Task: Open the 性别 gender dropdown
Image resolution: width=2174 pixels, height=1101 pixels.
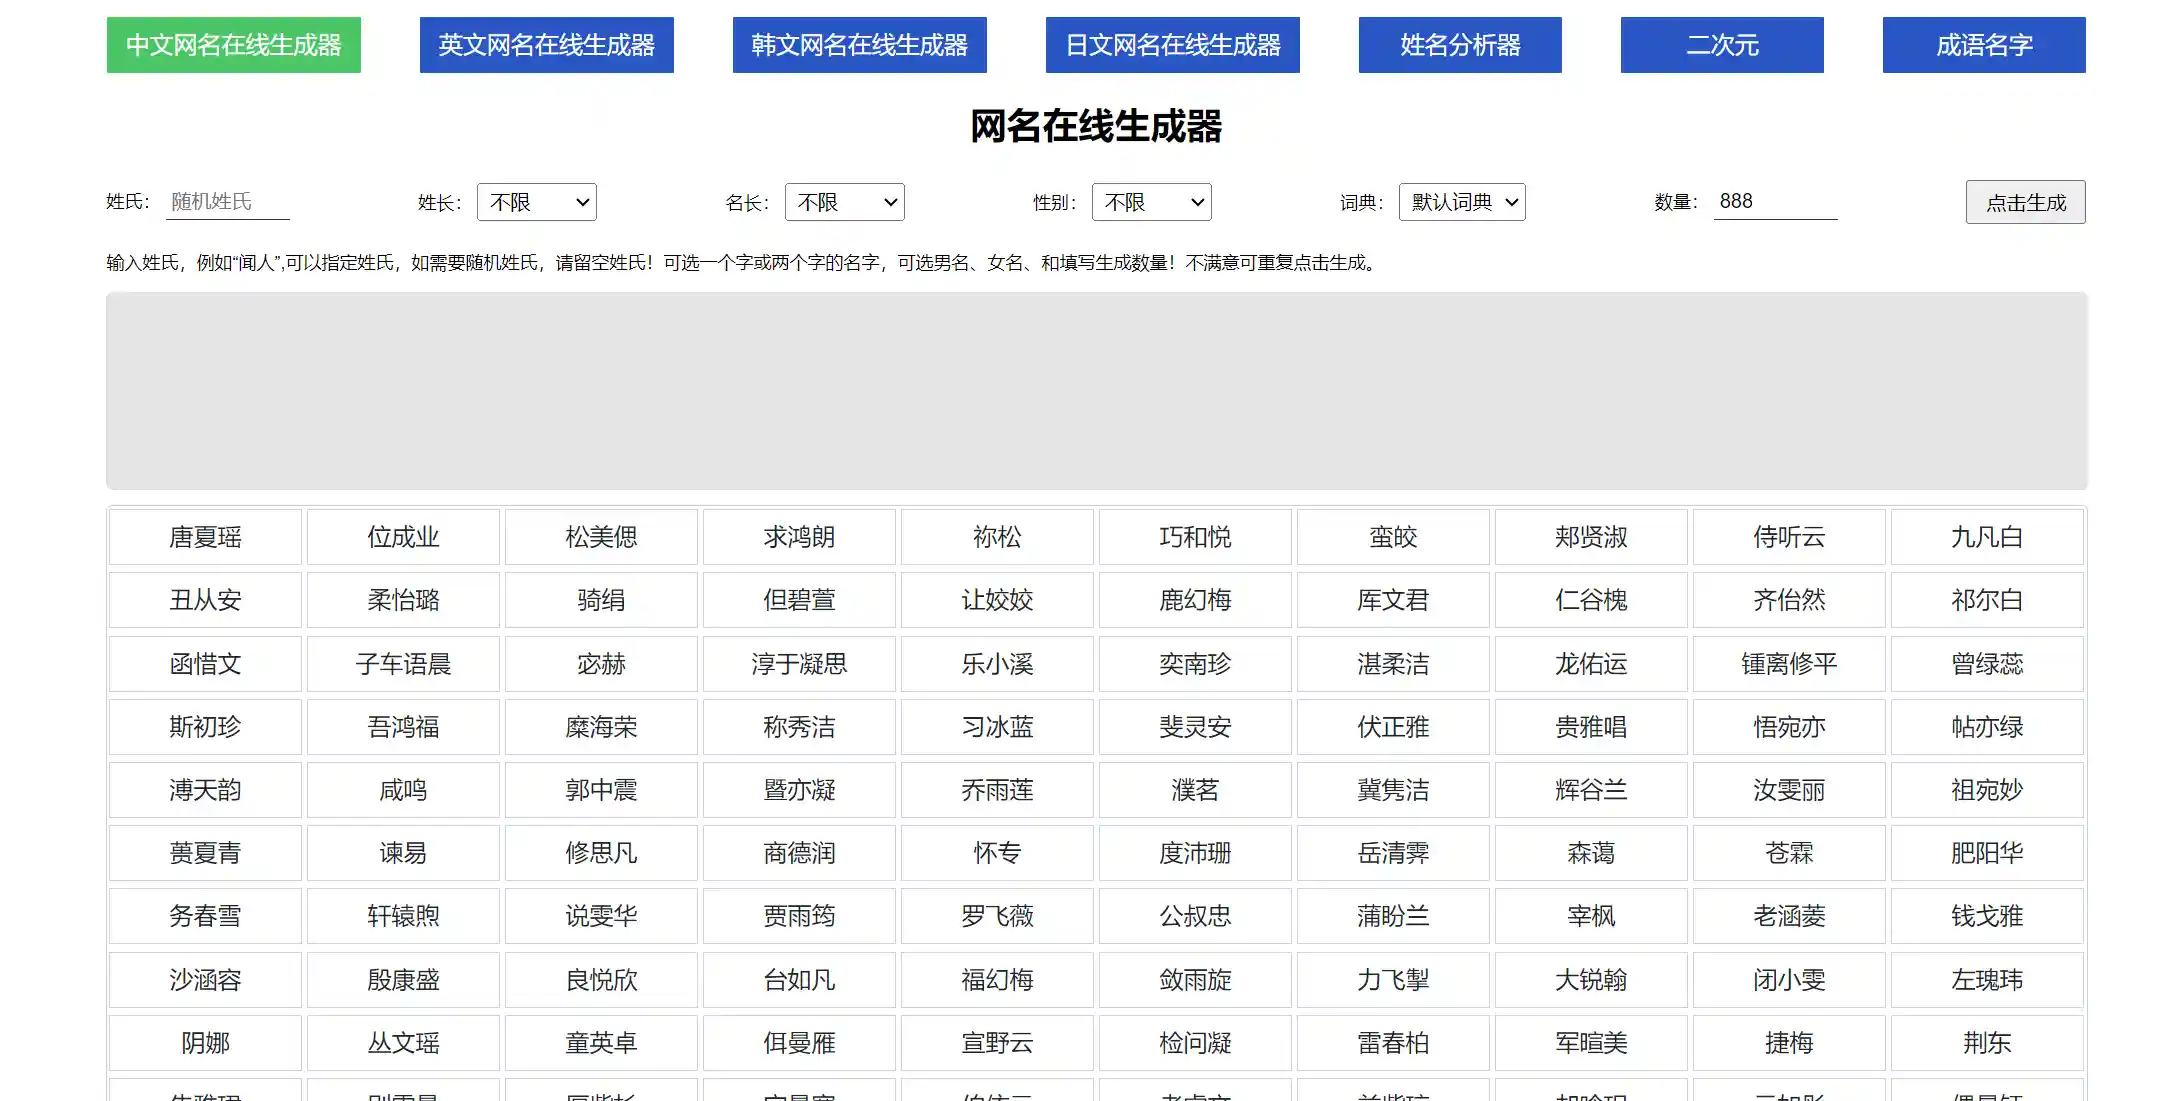Action: click(x=1151, y=201)
